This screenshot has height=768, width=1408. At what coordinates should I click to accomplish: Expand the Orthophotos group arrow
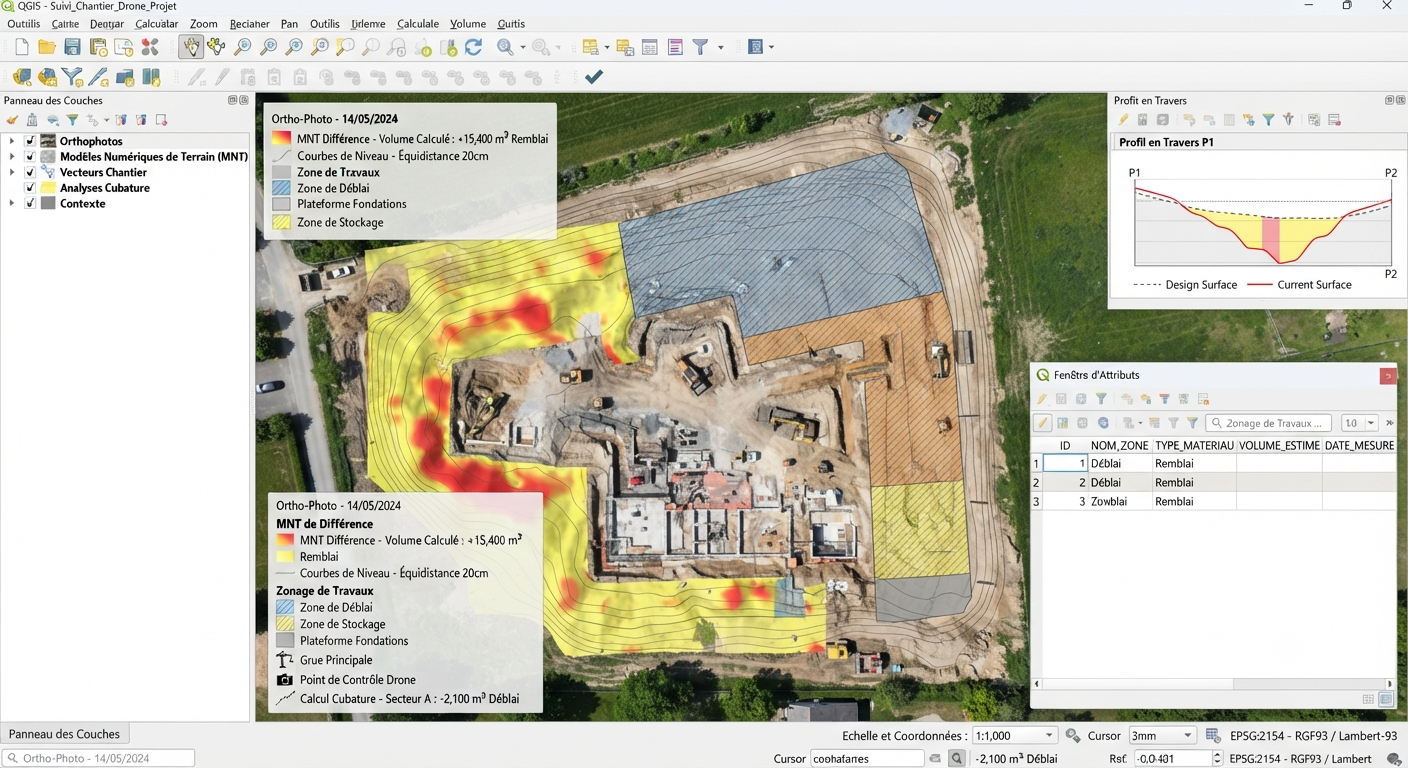click(x=12, y=141)
